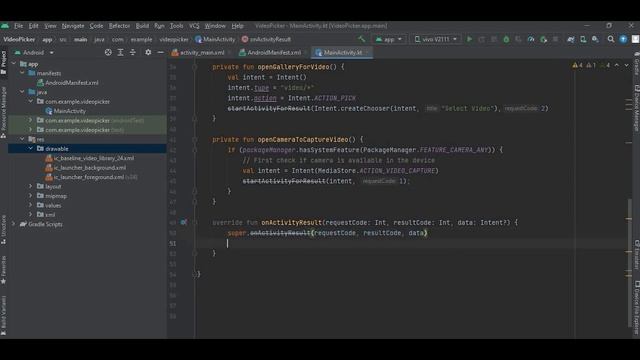
Task: Open the app run configuration dropdown
Action: [x=389, y=39]
